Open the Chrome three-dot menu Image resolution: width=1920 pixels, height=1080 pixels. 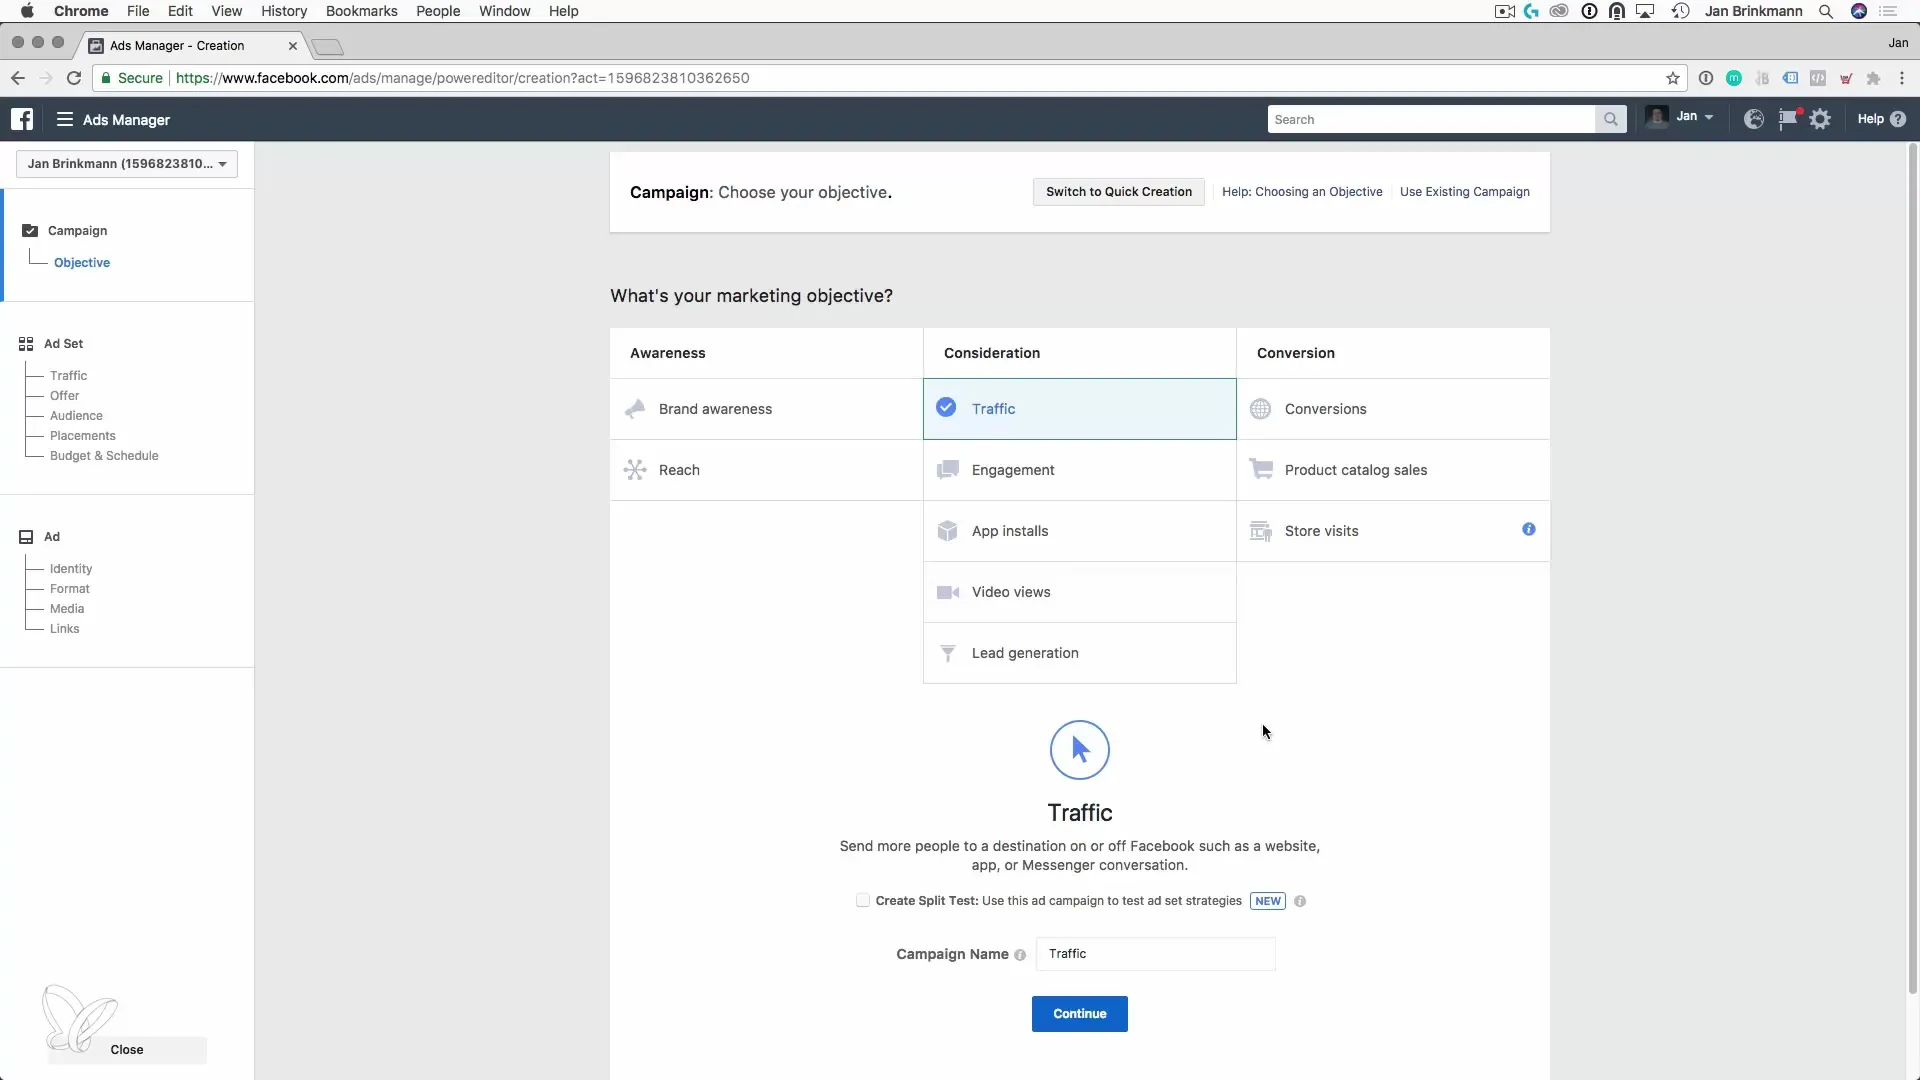[1902, 78]
